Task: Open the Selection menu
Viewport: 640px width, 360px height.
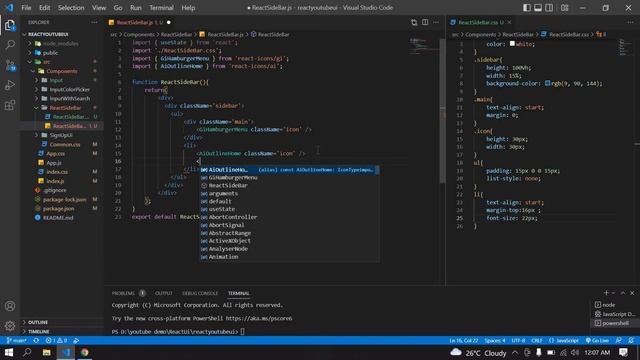Action: 71,8
